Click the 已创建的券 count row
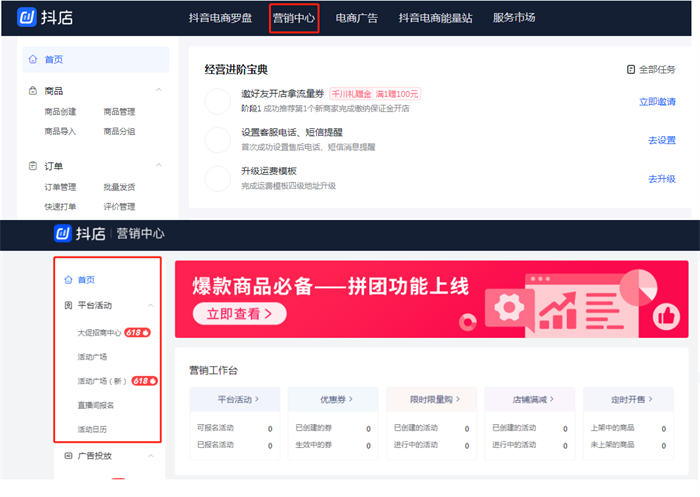This screenshot has height=497, width=700. tap(333, 428)
